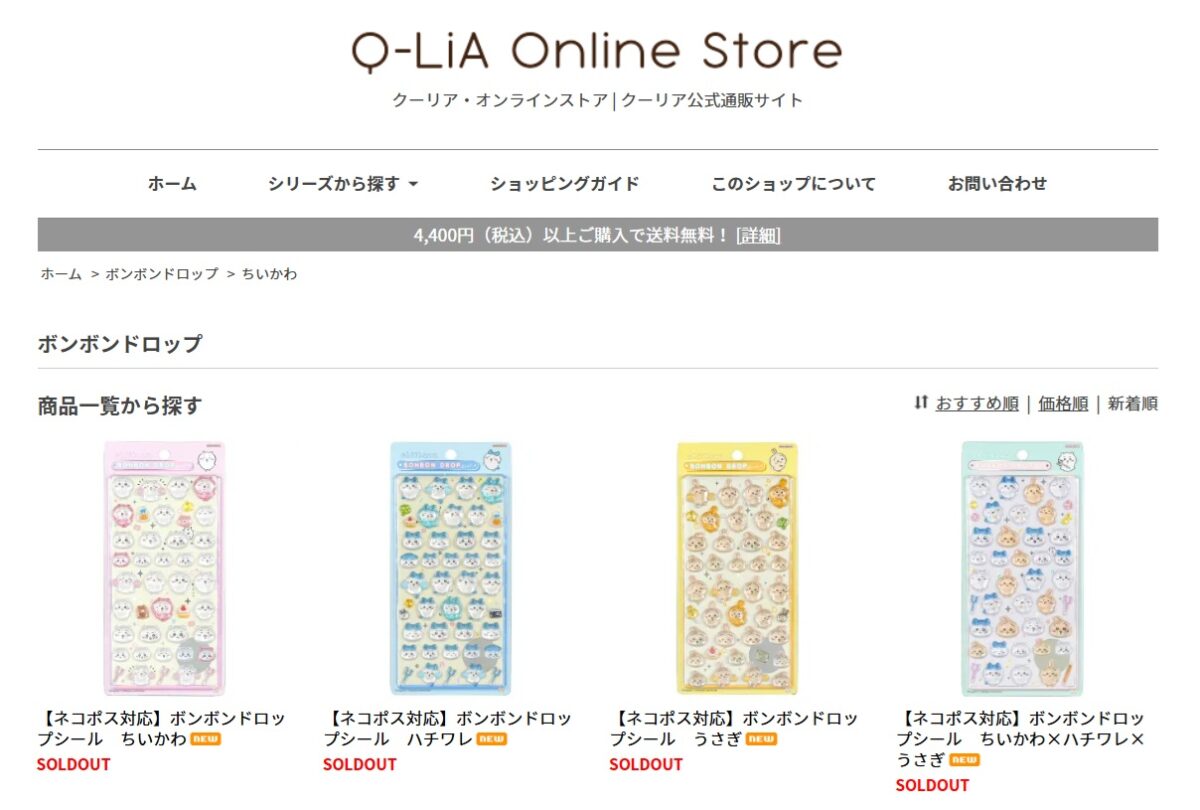This screenshot has height=810, width=1200.
Task: Click the ちいかわ×ハチワレ×うさぎ product title
Action: [1020, 739]
